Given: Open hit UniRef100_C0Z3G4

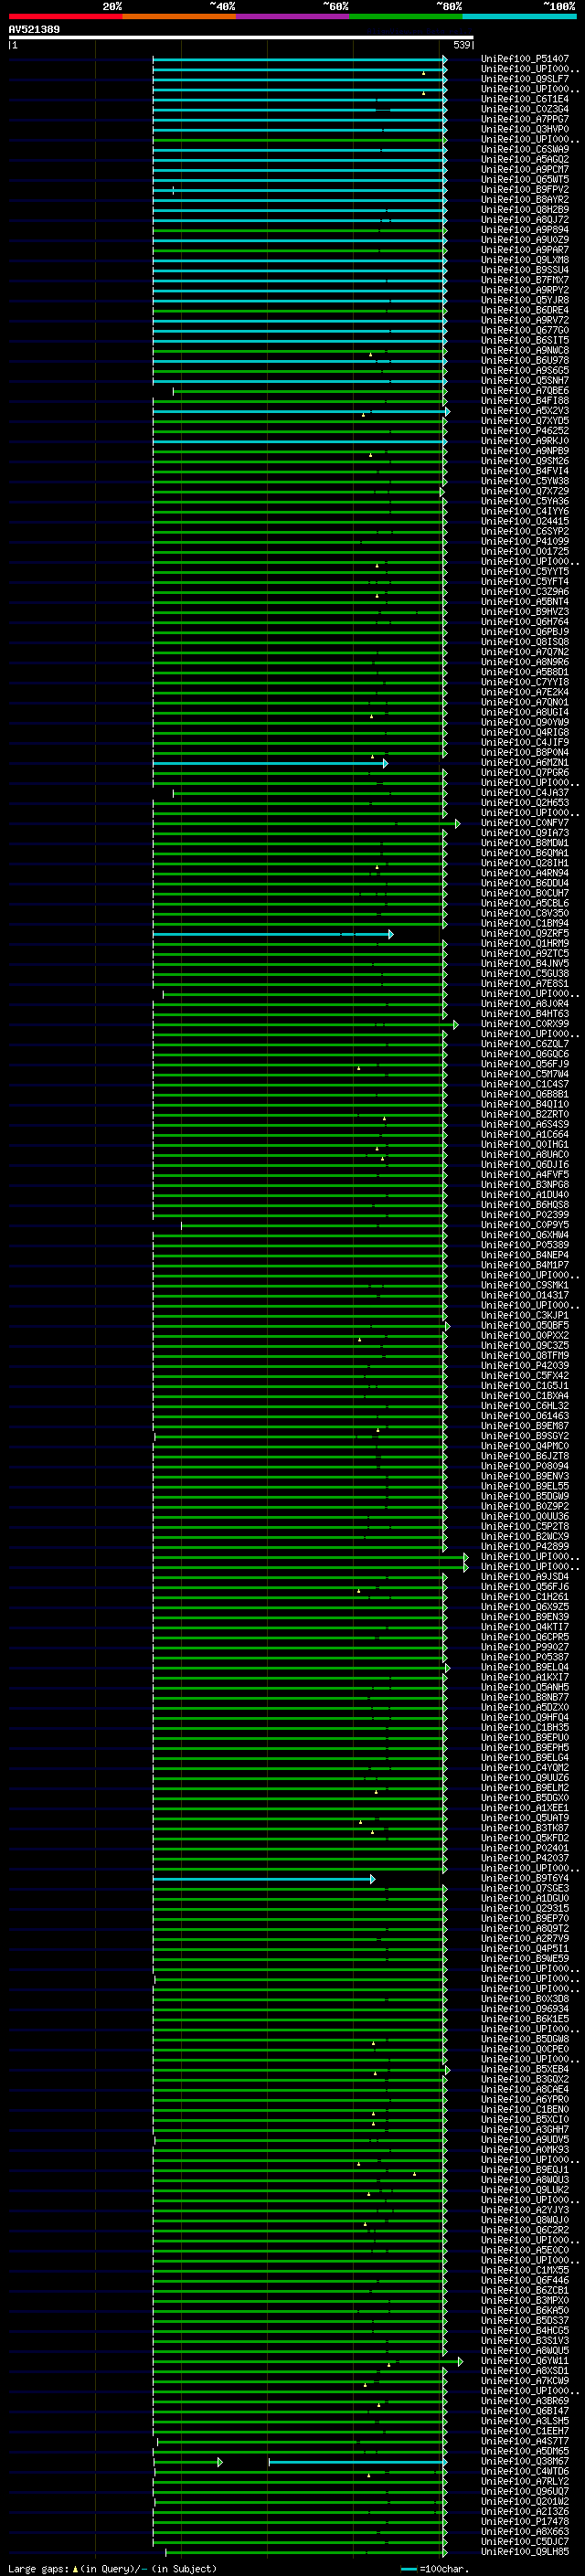Looking at the screenshot, I should click(525, 109).
